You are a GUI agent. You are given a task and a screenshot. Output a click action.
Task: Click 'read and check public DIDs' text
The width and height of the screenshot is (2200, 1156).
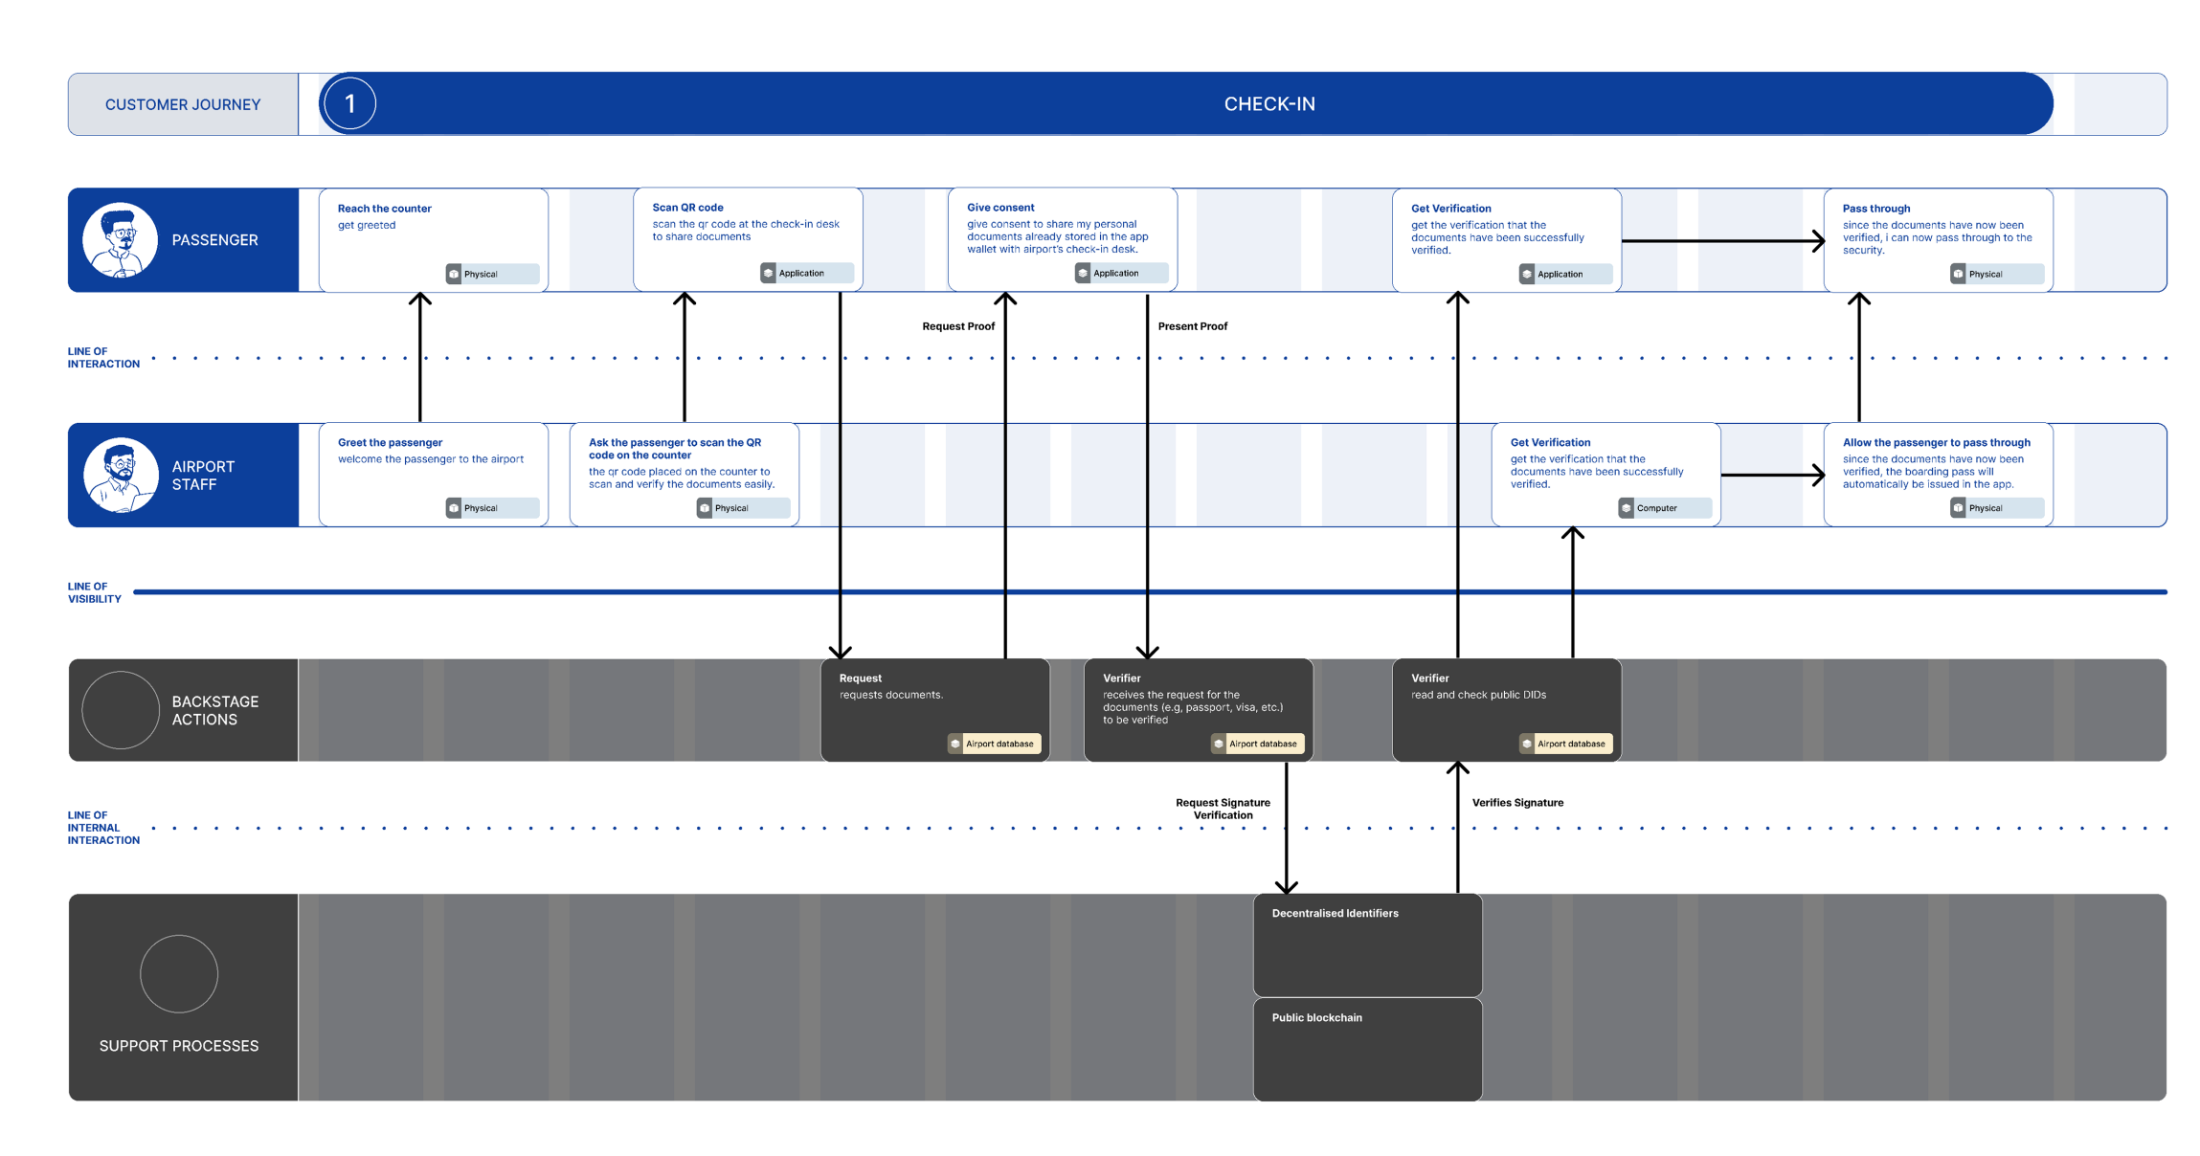(x=1478, y=695)
